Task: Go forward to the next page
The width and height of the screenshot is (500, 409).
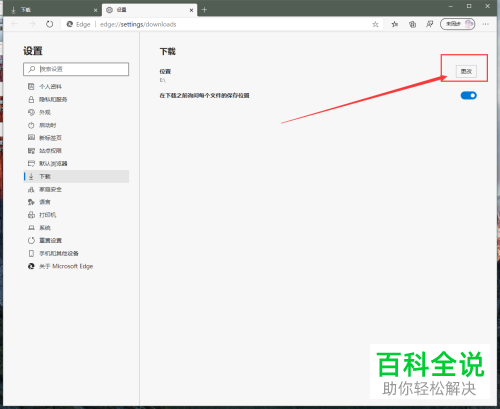Action: point(32,24)
